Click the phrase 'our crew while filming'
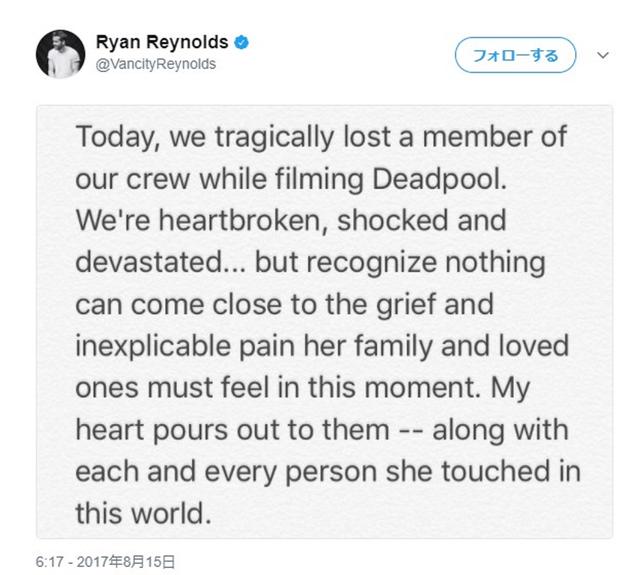This screenshot has width=640, height=575. (220, 179)
